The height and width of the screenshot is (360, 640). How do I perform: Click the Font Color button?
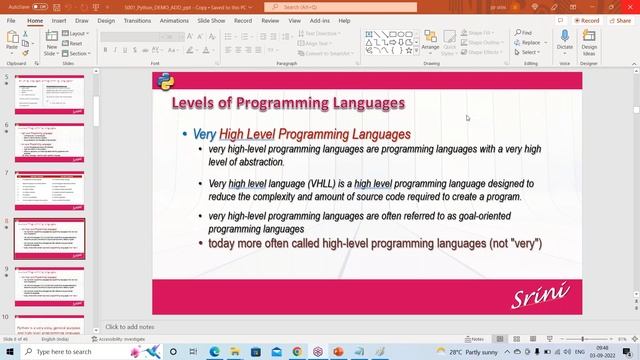[x=206, y=50]
